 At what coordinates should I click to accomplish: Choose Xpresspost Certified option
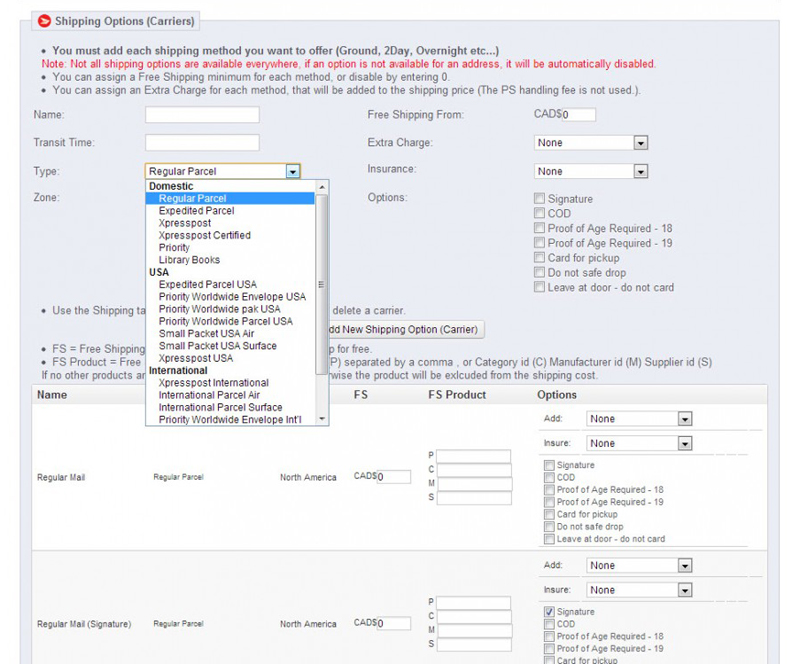205,235
